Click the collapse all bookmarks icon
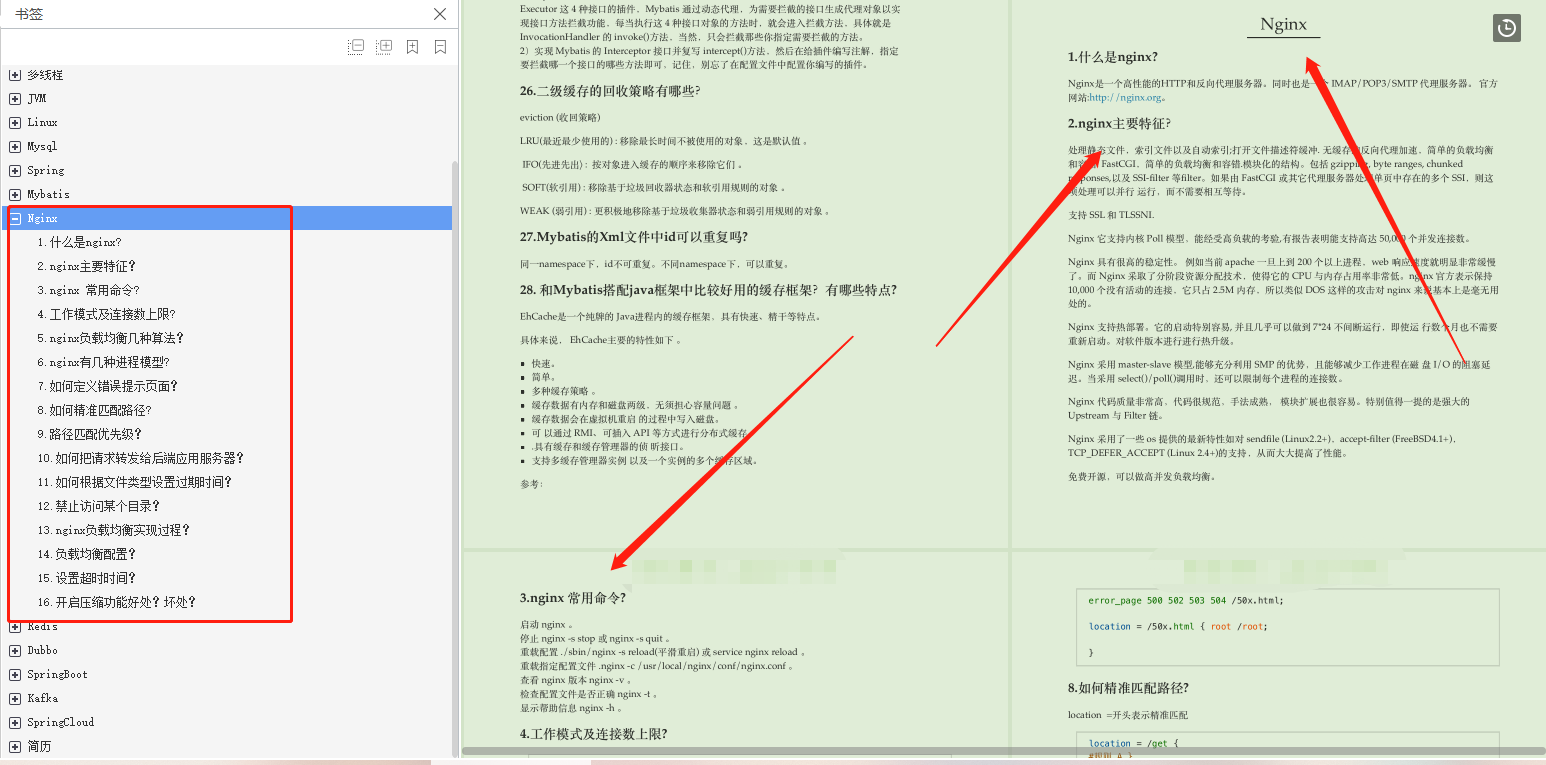This screenshot has height=765, width=1546. [356, 47]
